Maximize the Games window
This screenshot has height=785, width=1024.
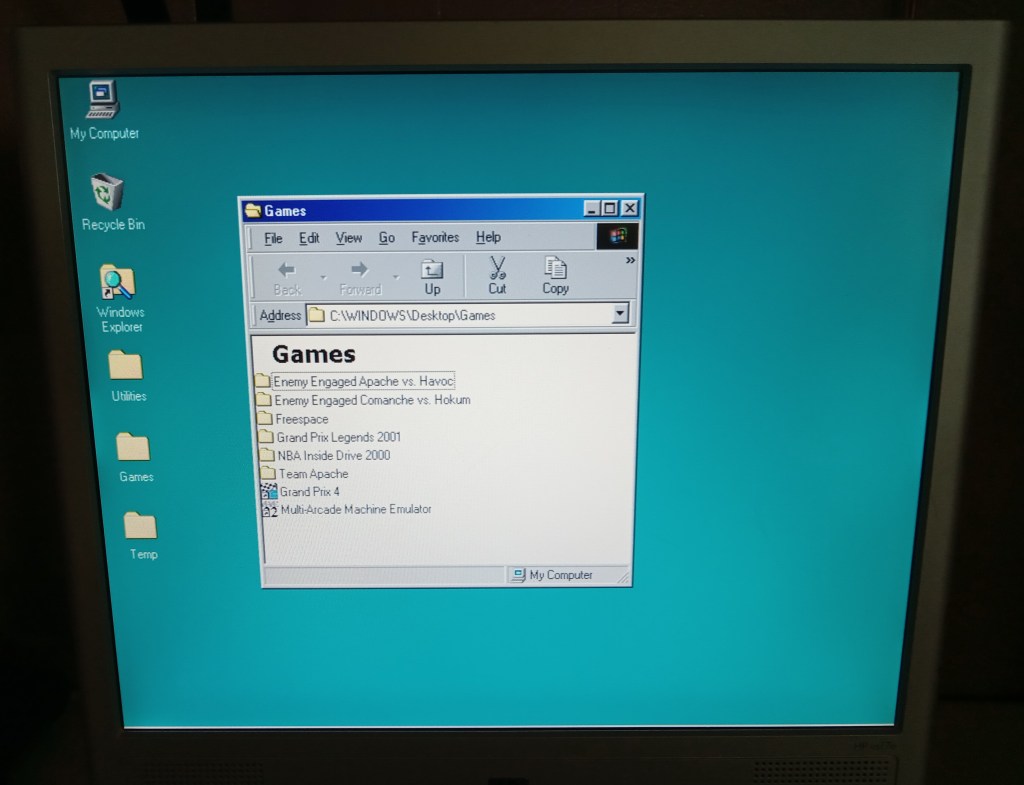coord(610,209)
